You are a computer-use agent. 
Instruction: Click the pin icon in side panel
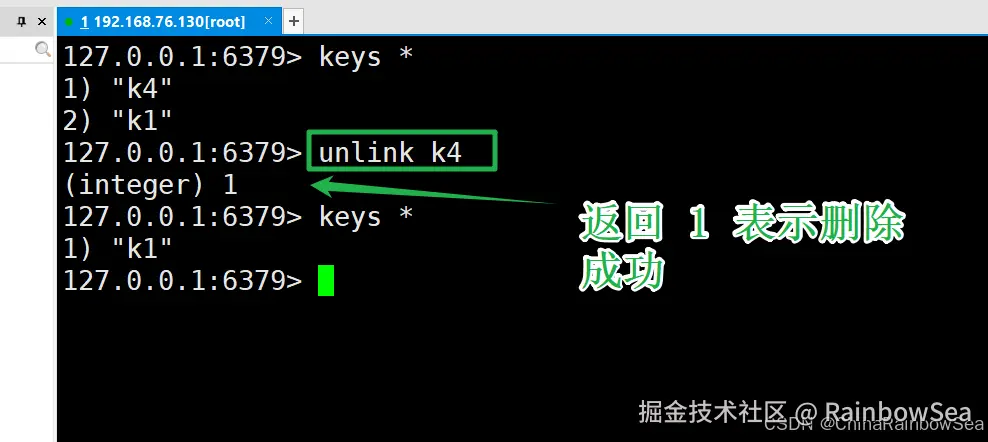[x=22, y=21]
